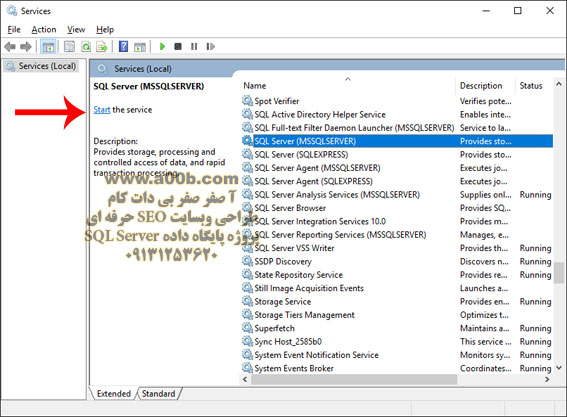The width and height of the screenshot is (567, 417).
Task: Select Sync Host_2585b0 row
Action: click(x=397, y=341)
